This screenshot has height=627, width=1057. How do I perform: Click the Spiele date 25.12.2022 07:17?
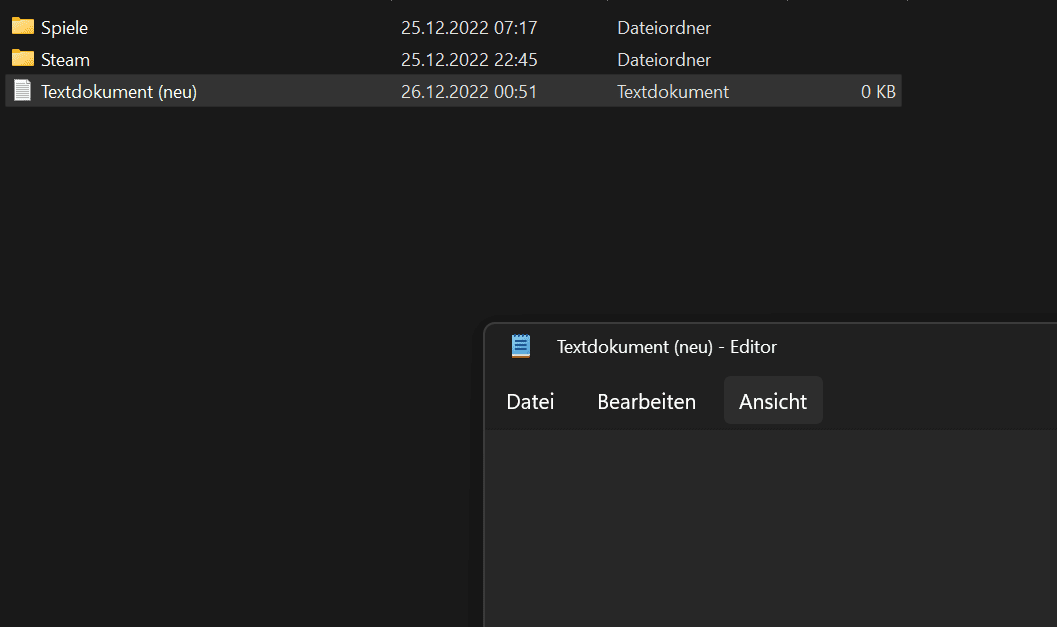pos(469,28)
